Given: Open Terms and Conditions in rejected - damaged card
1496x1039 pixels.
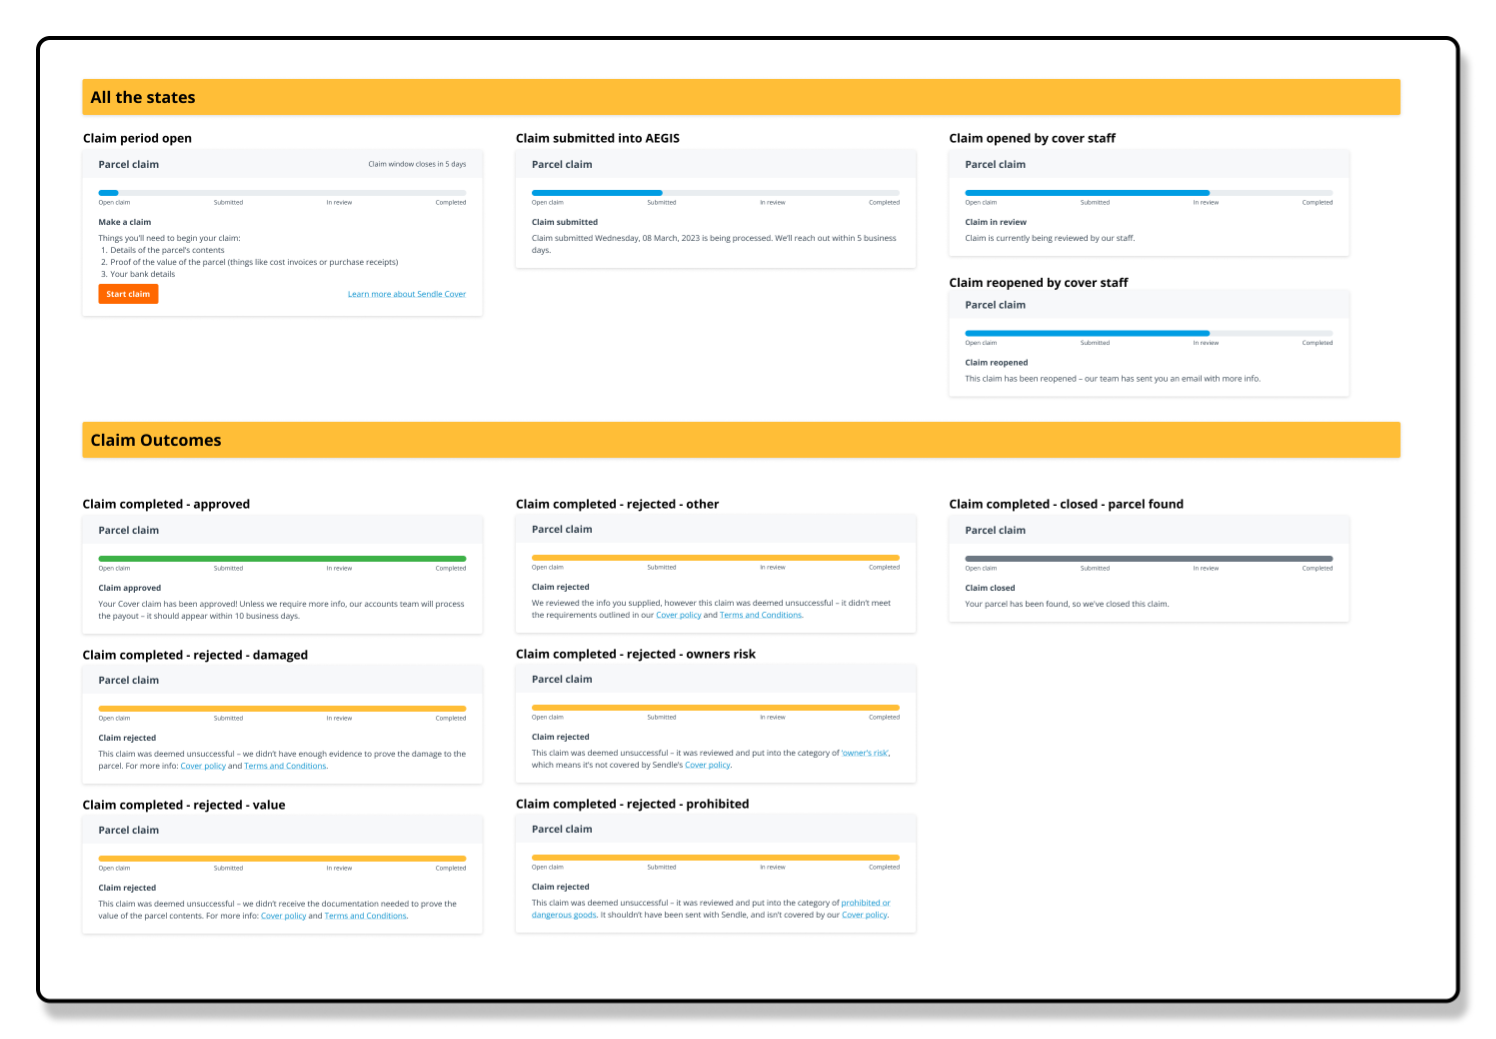Looking at the screenshot, I should tap(285, 766).
